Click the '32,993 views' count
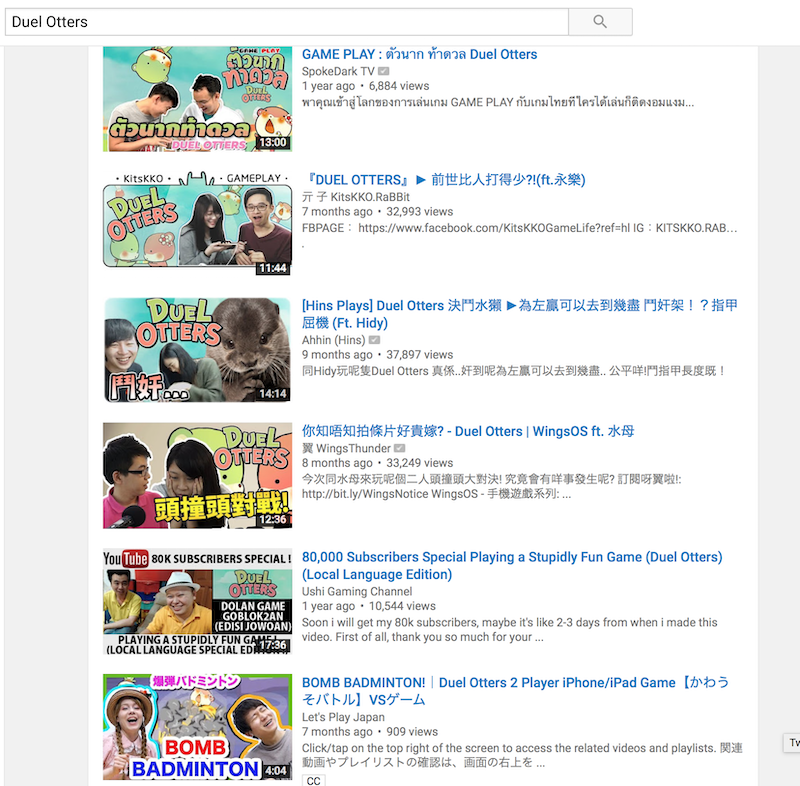Image resolution: width=800 pixels, height=786 pixels. click(419, 211)
